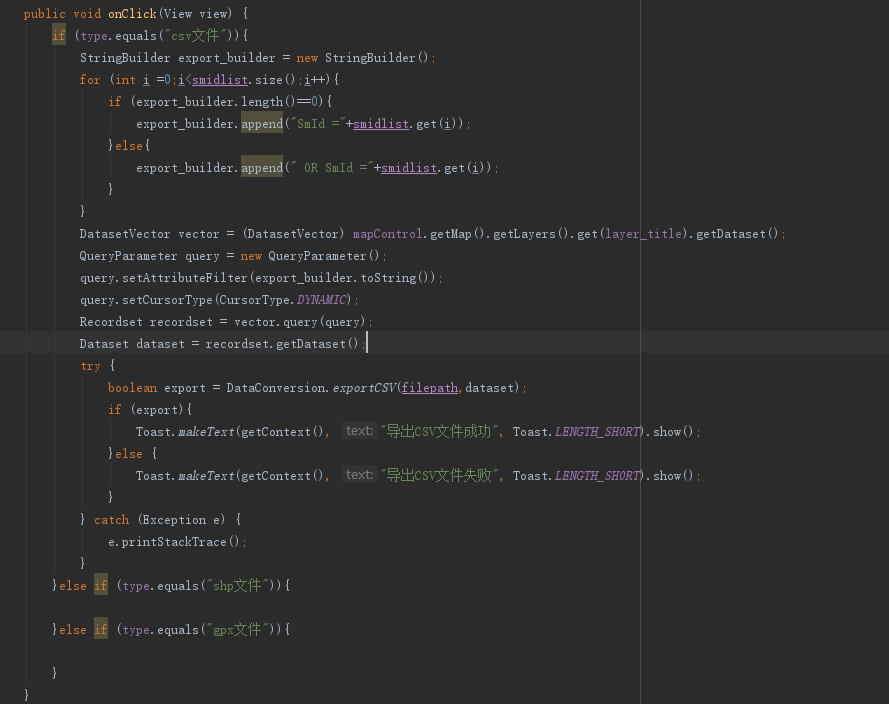Click export_builder.length()==0 condition
889x704 pixels.
pos(226,102)
